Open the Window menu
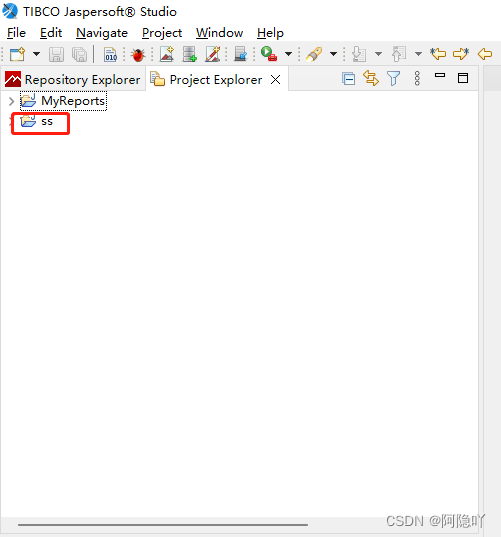The height and width of the screenshot is (537, 501). (220, 33)
